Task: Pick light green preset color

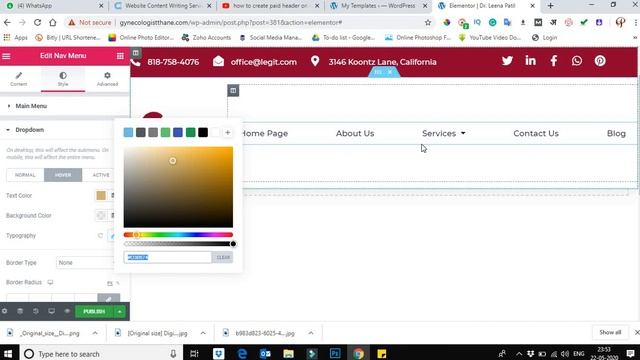Action: pos(165,132)
